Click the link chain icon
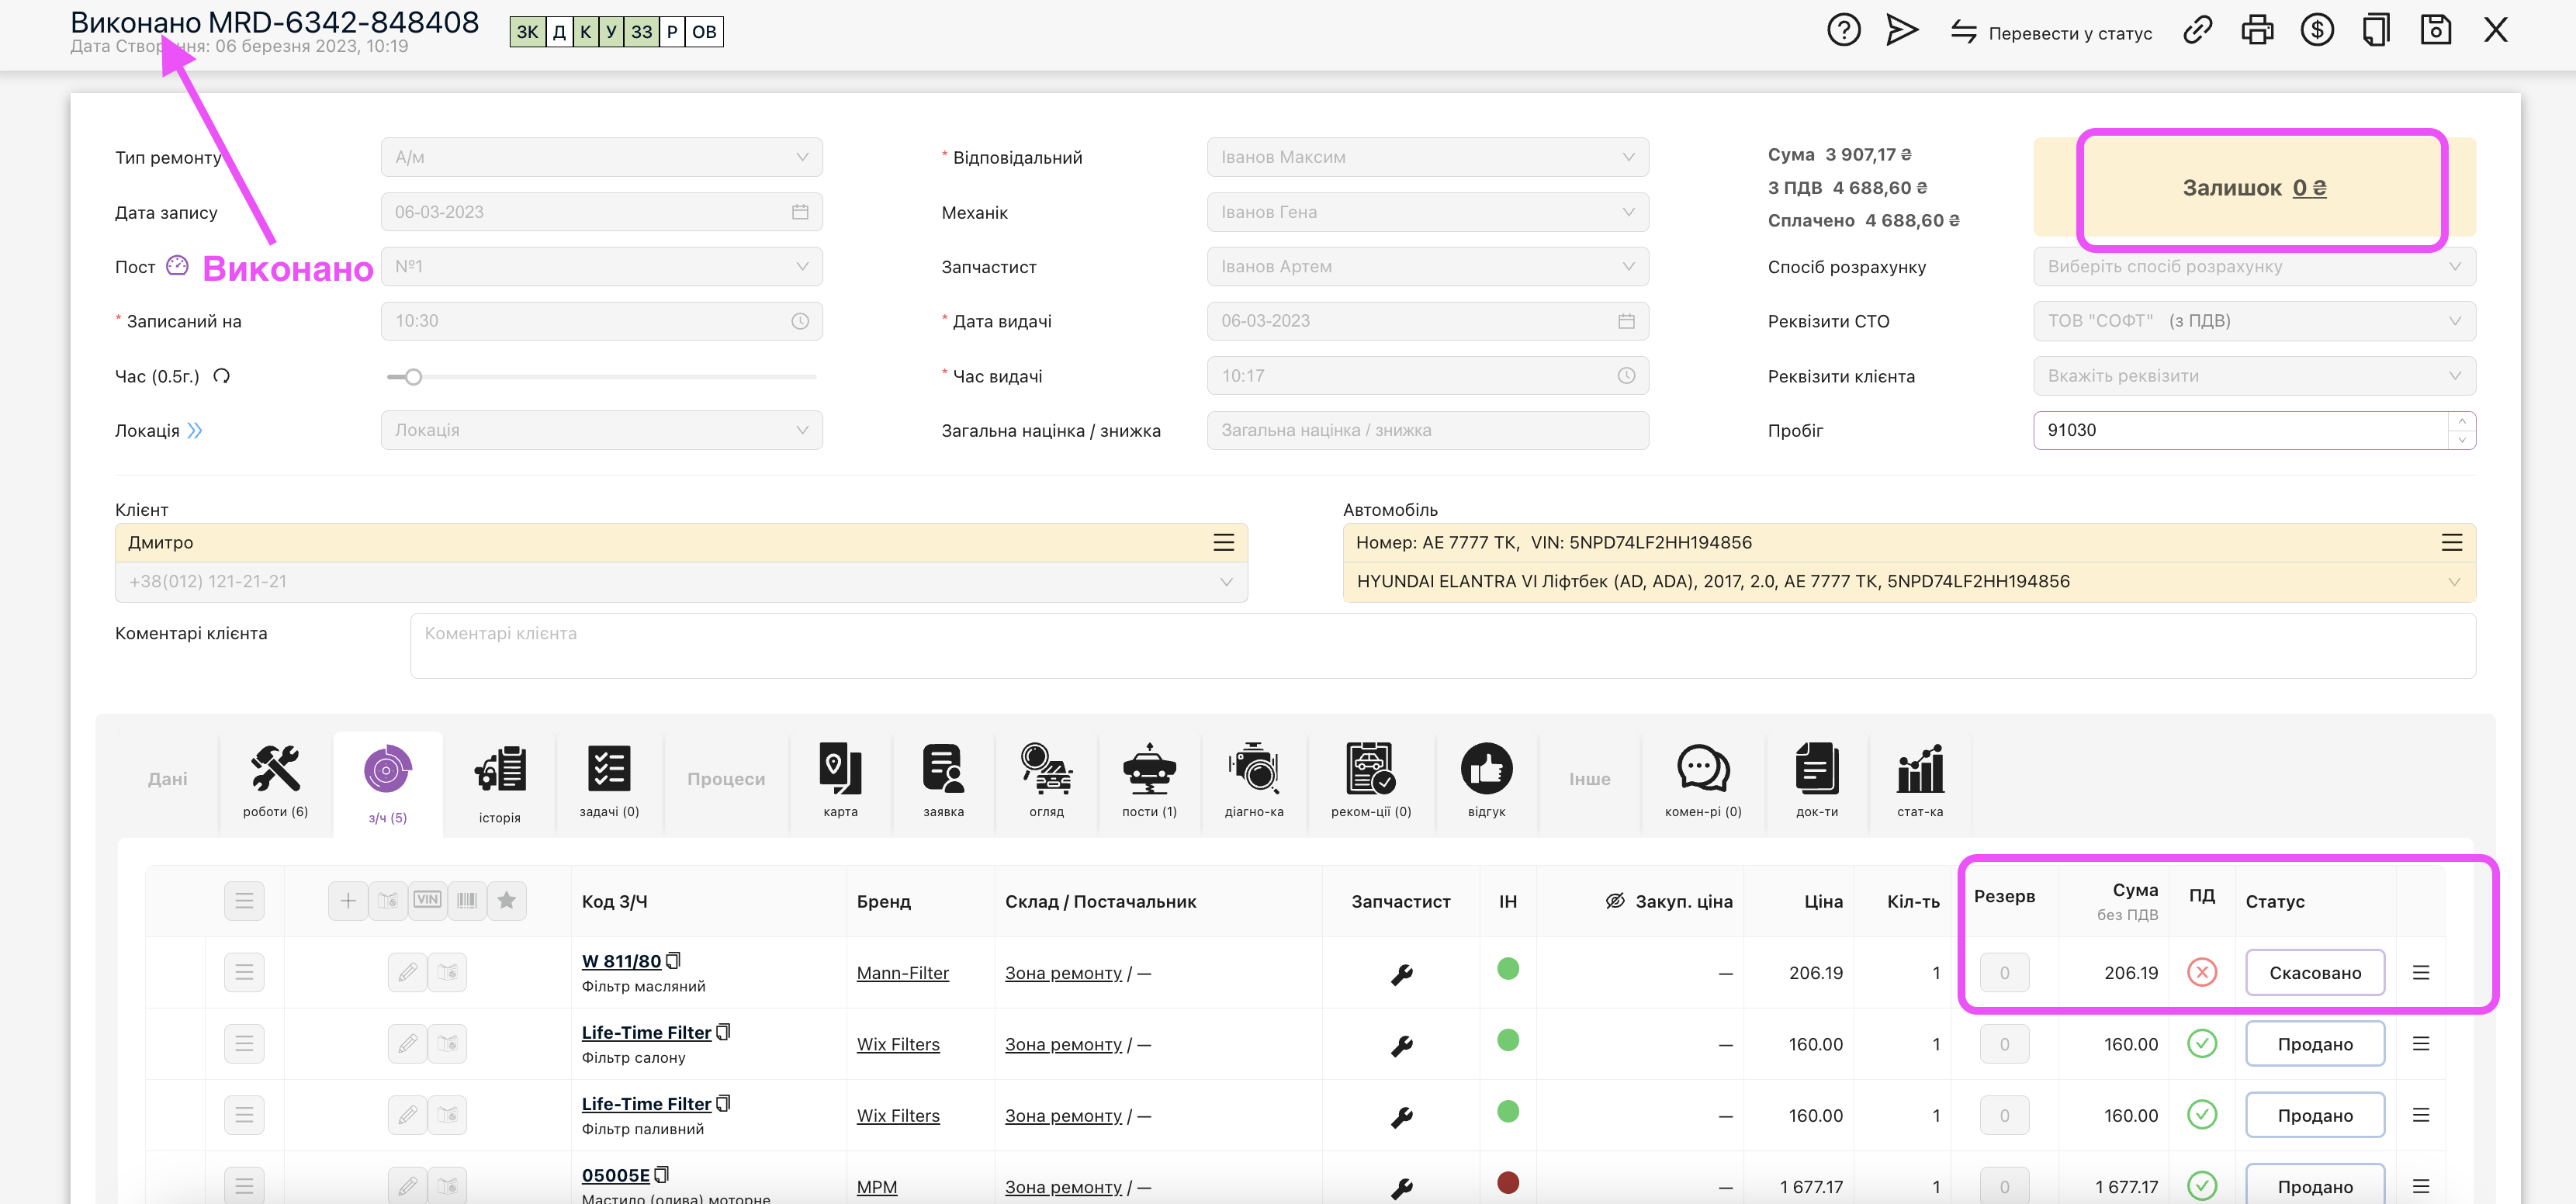 [x=2197, y=30]
